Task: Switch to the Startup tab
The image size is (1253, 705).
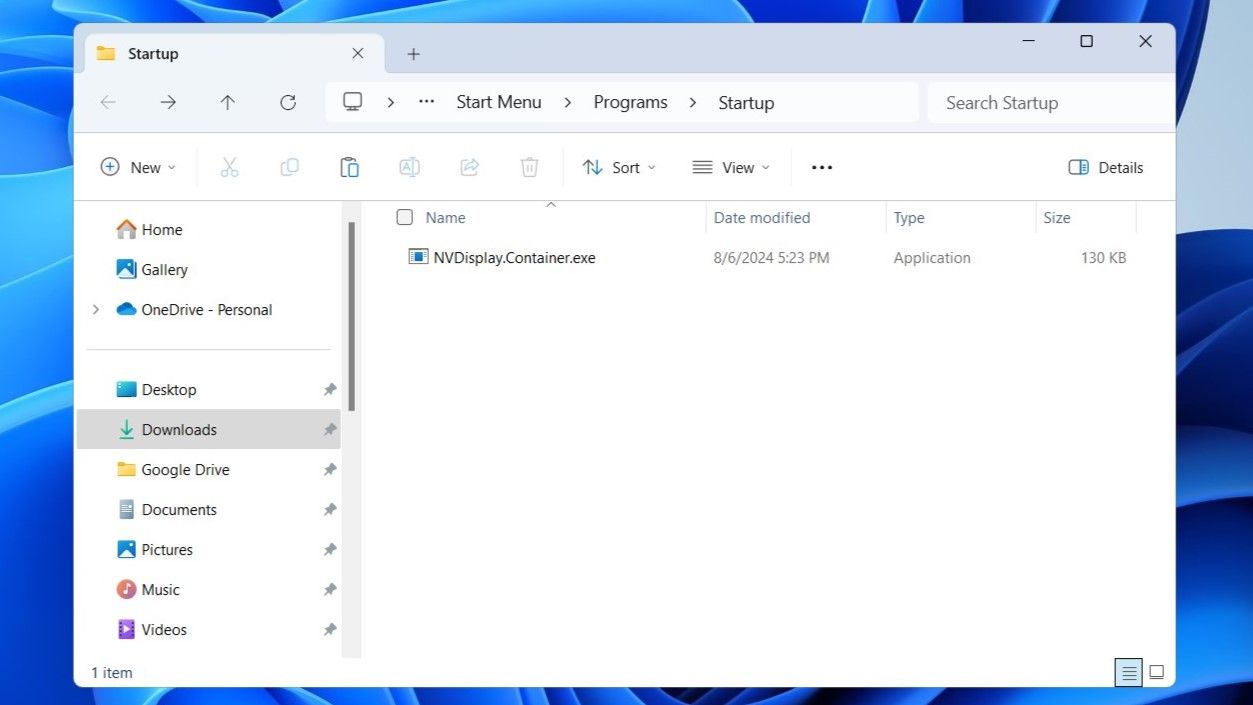Action: [153, 53]
